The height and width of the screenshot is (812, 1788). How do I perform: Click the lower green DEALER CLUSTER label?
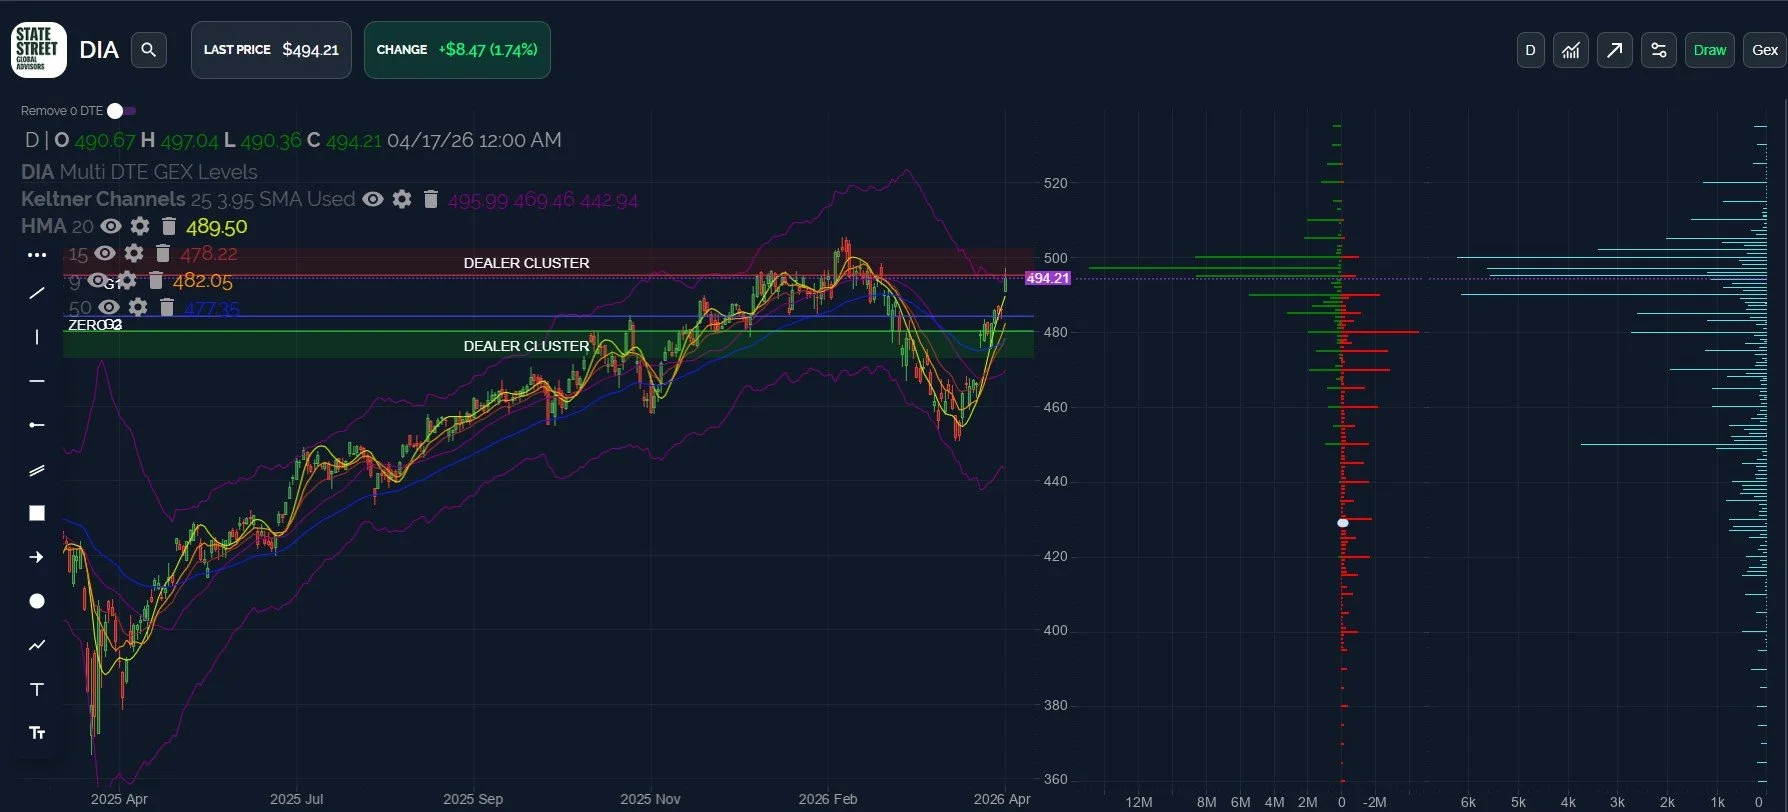tap(526, 346)
